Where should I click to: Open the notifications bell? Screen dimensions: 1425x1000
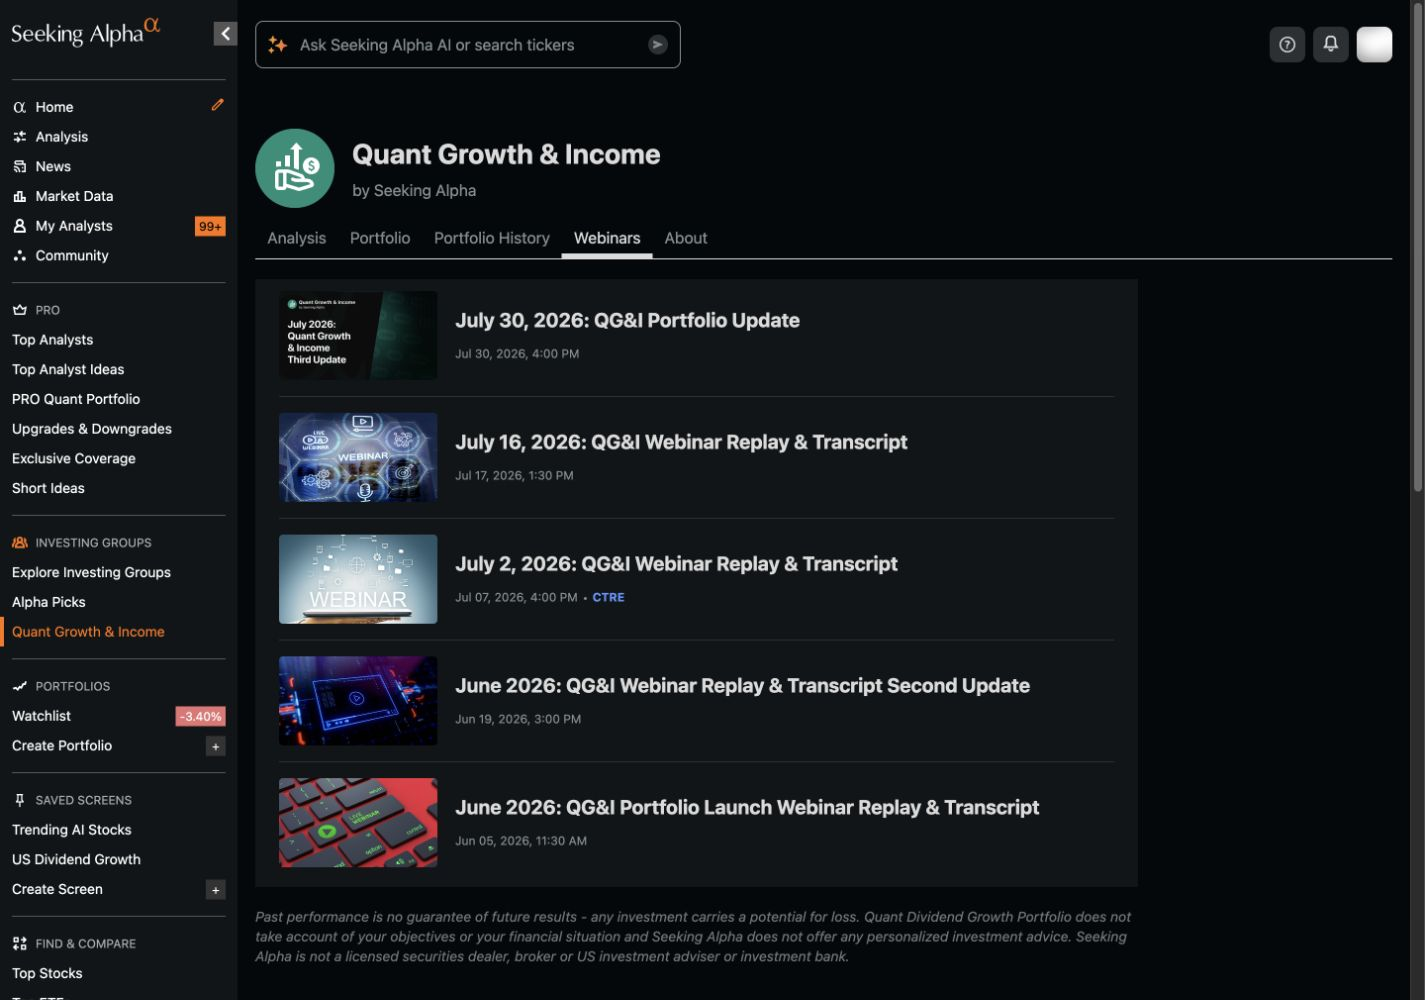click(1331, 45)
